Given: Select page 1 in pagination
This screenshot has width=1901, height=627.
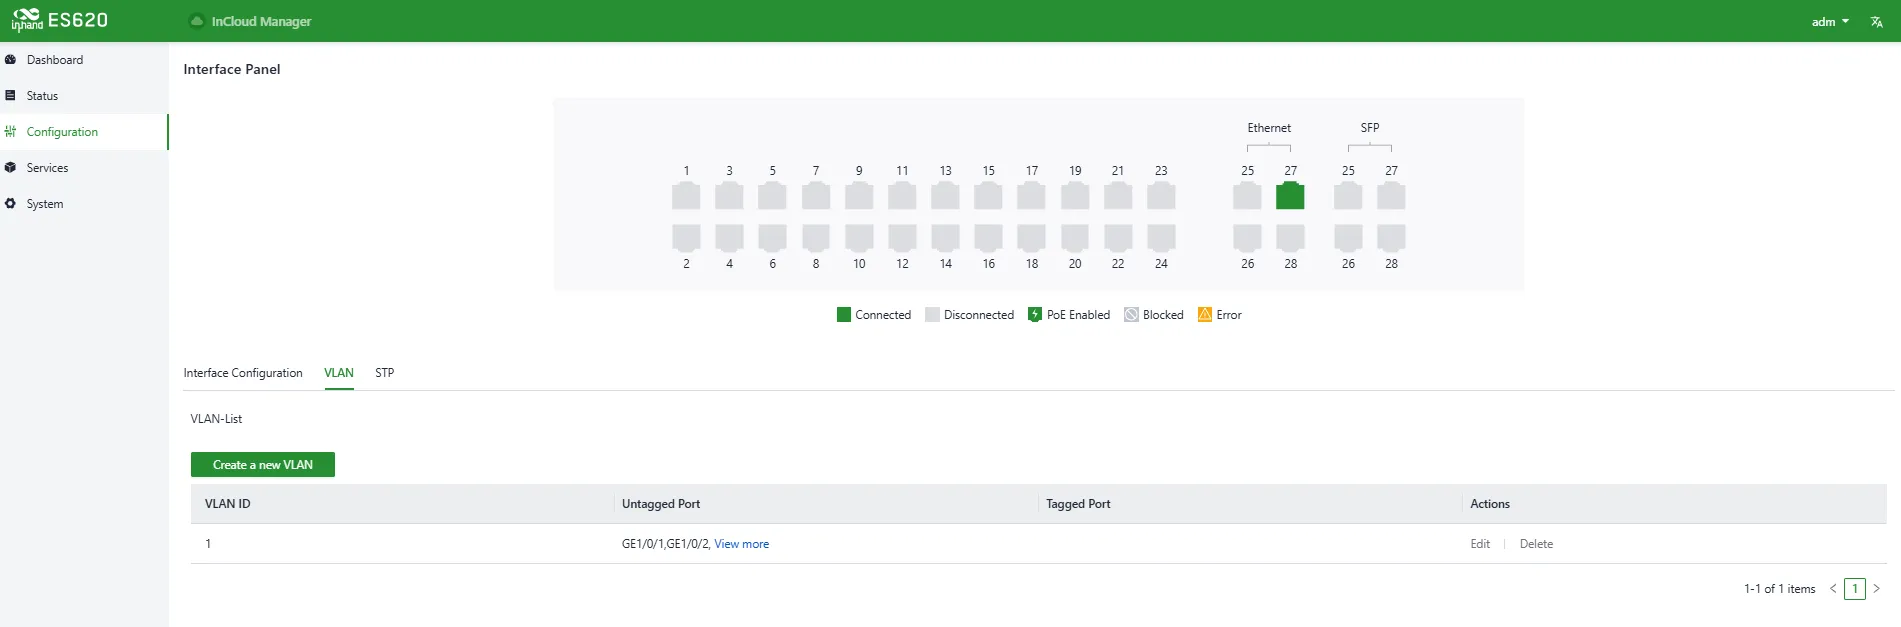Looking at the screenshot, I should pos(1855,589).
